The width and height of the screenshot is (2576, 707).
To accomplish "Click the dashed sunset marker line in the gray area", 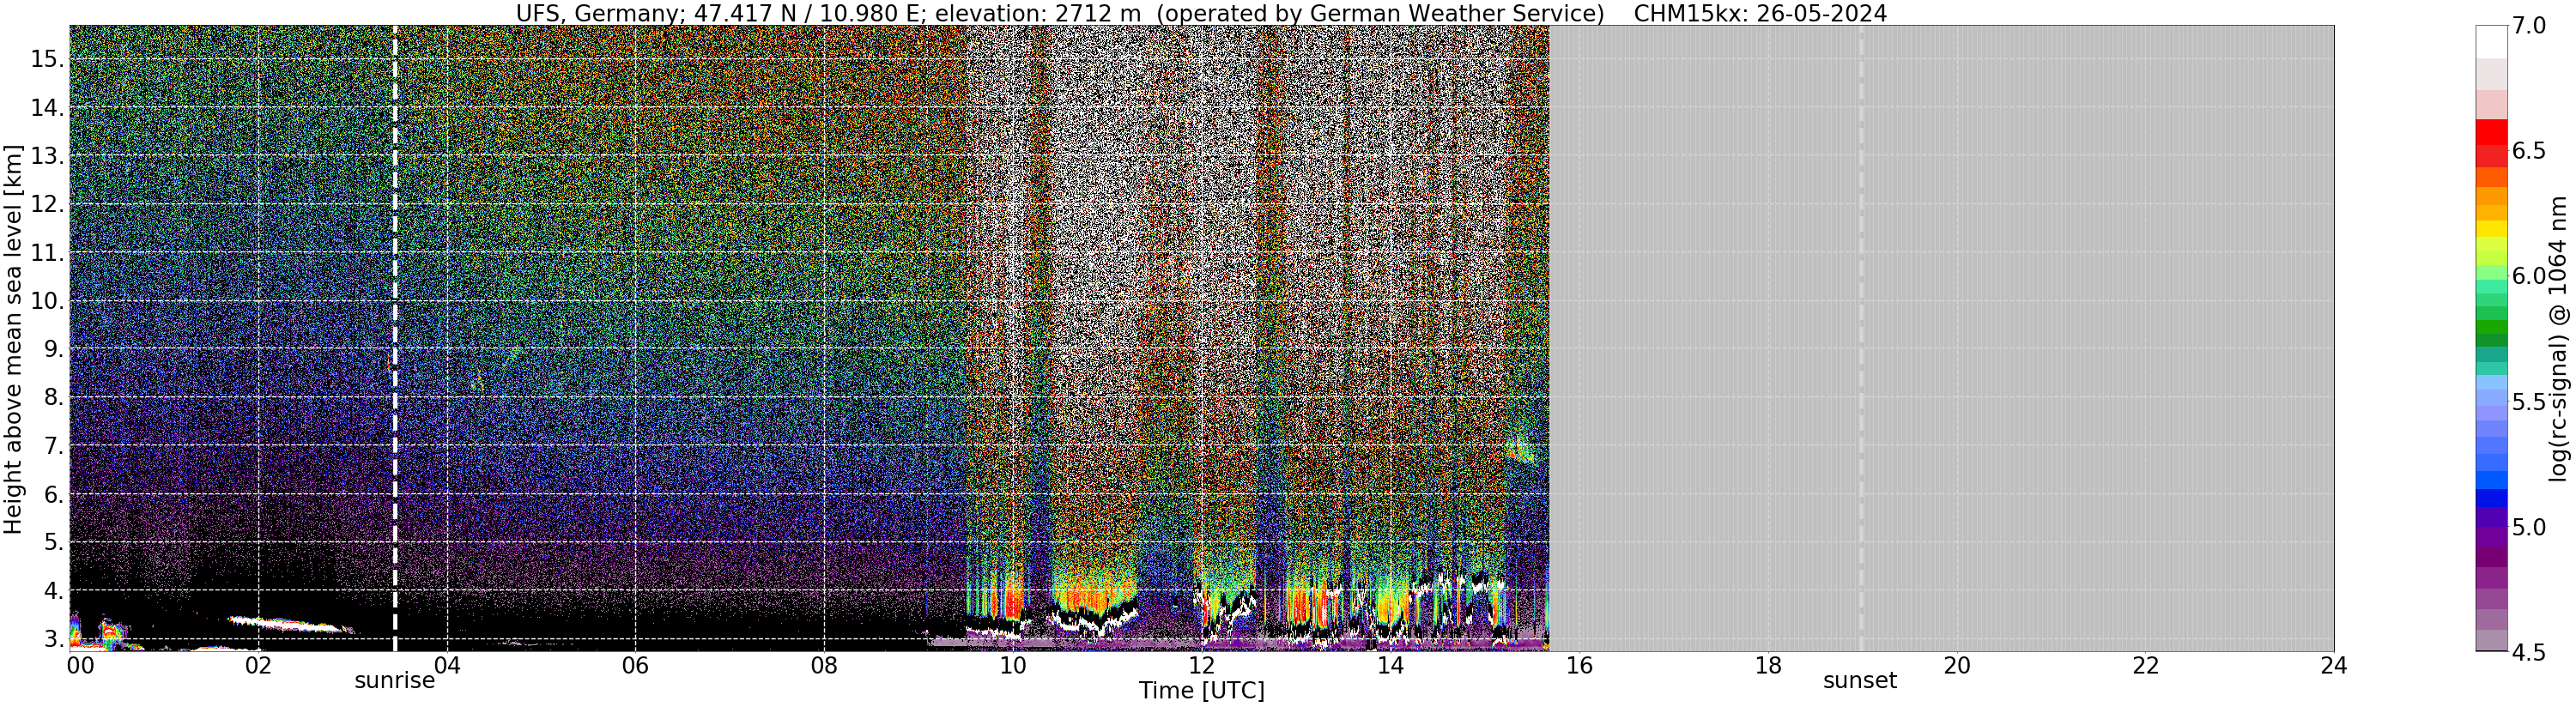I will 1861,339.
